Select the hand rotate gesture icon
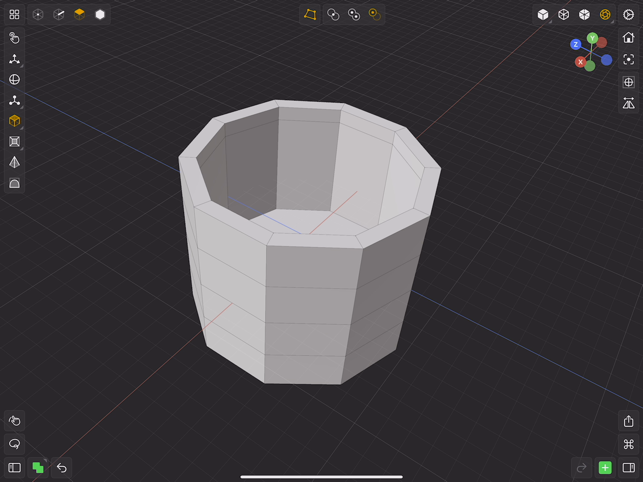The height and width of the screenshot is (482, 643). pos(14,421)
